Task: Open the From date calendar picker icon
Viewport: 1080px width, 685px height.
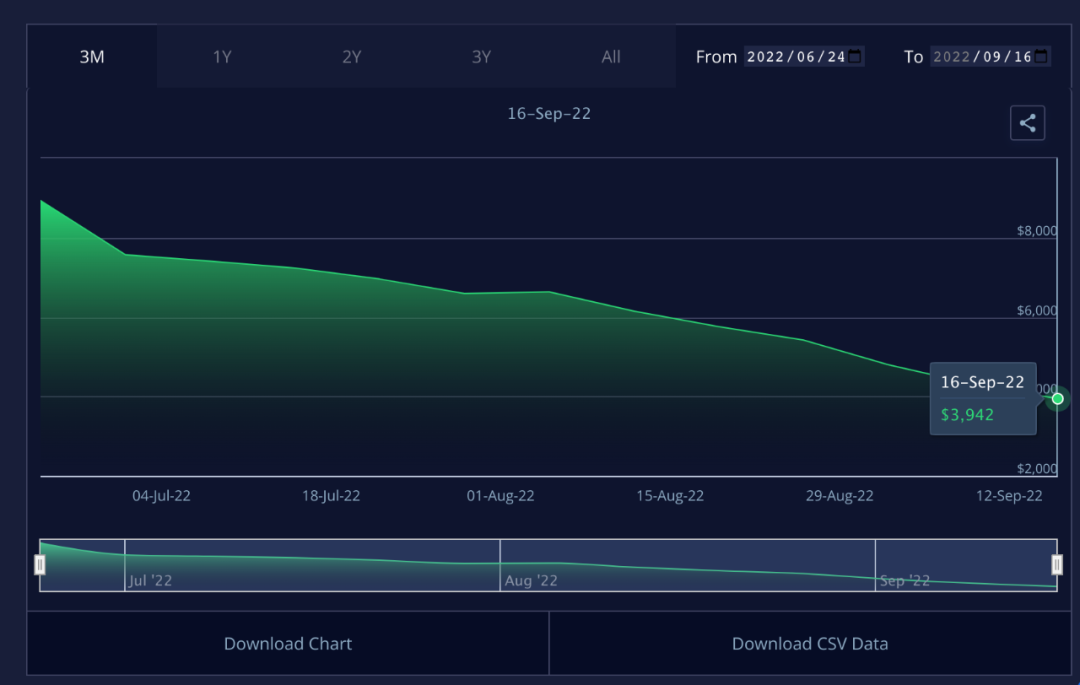Action: 855,57
